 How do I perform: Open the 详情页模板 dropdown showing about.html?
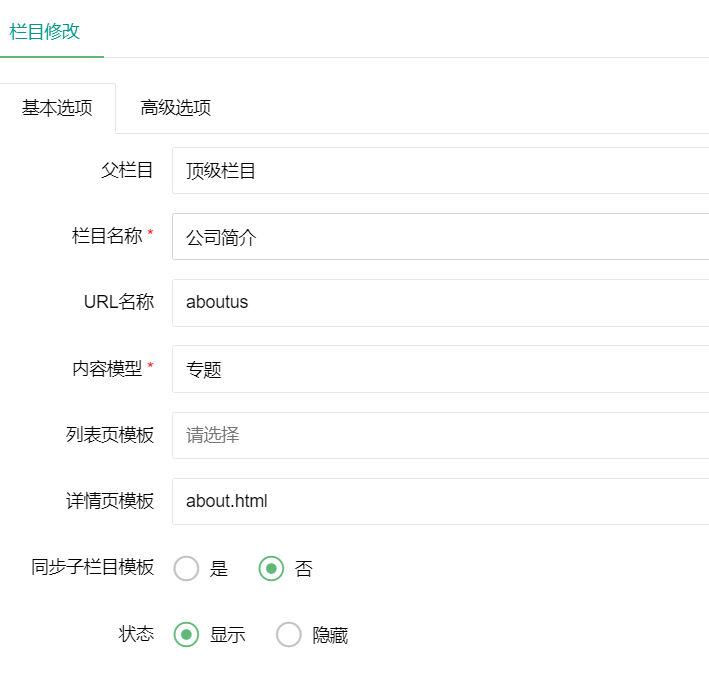(440, 501)
